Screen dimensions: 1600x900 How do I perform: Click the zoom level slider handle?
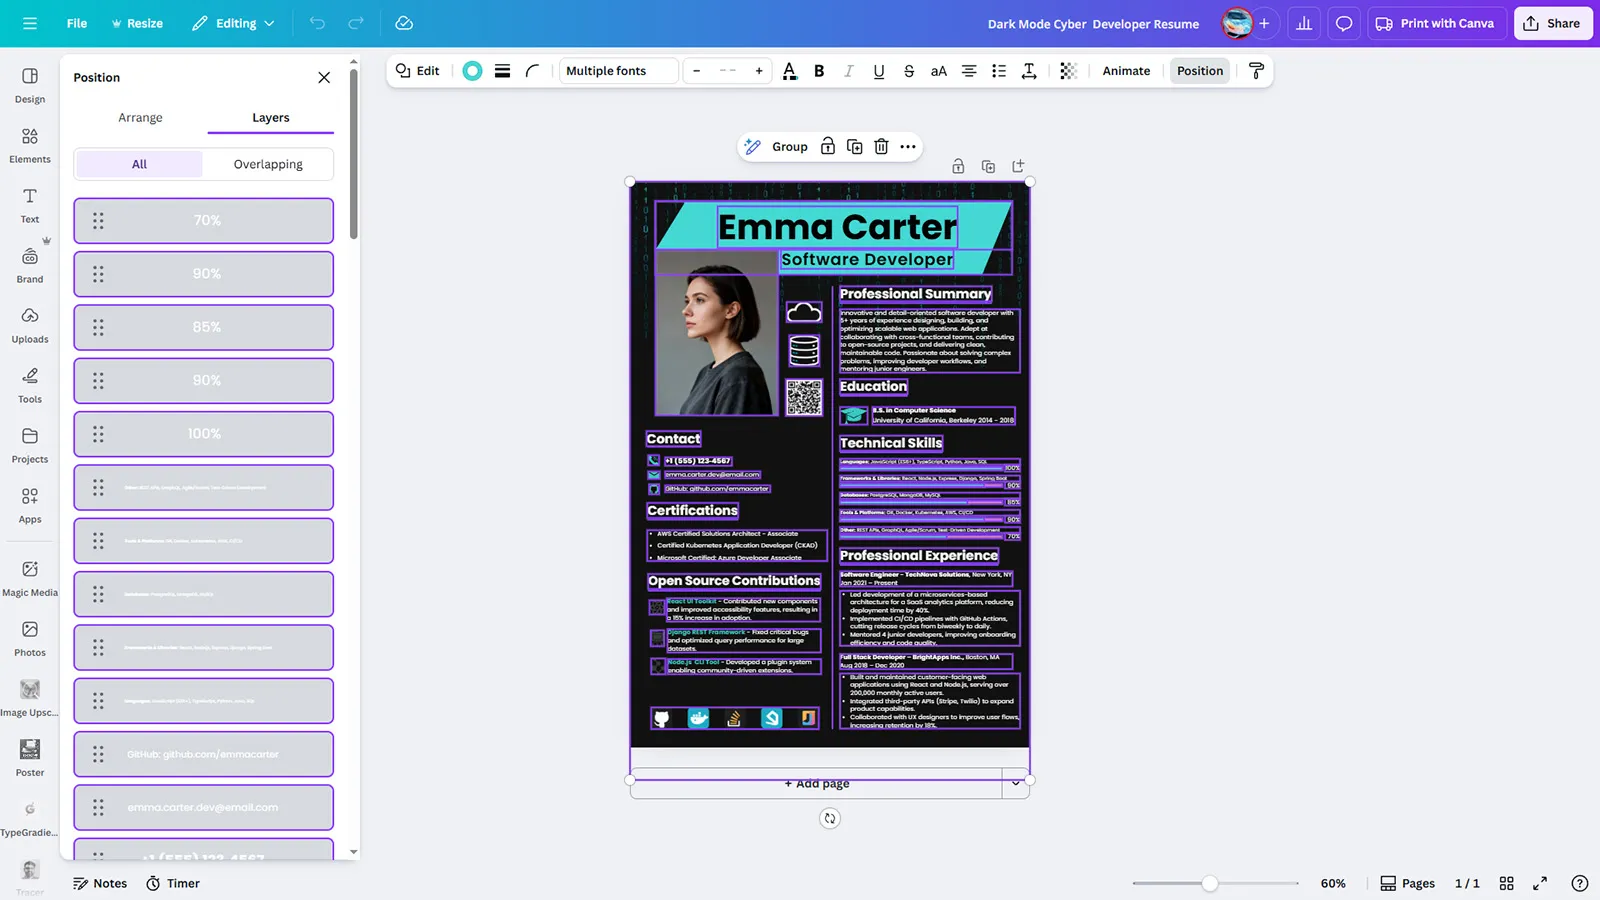[1210, 883]
